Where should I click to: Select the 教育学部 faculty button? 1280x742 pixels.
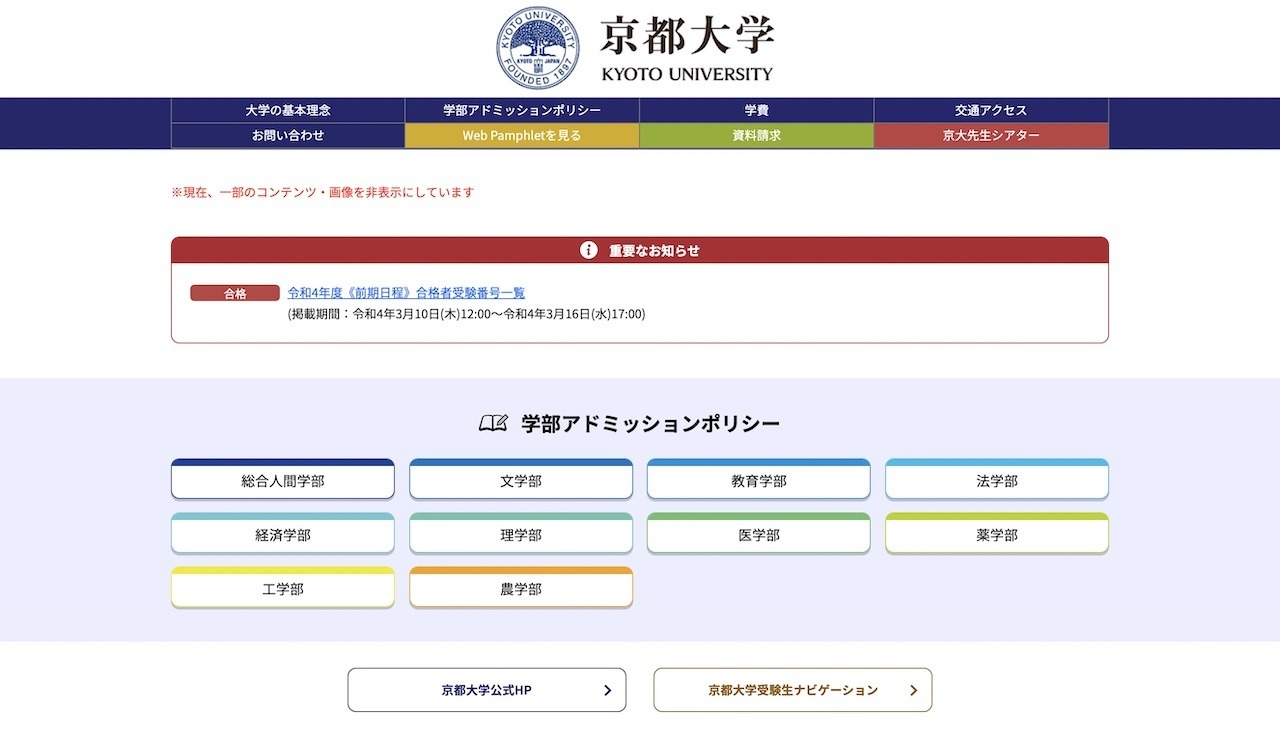(759, 479)
